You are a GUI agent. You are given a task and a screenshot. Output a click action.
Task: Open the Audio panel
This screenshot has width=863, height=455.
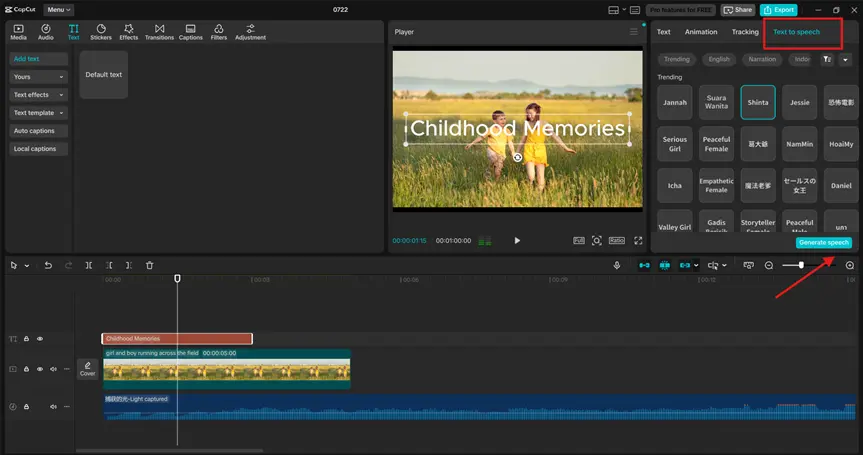click(x=46, y=32)
